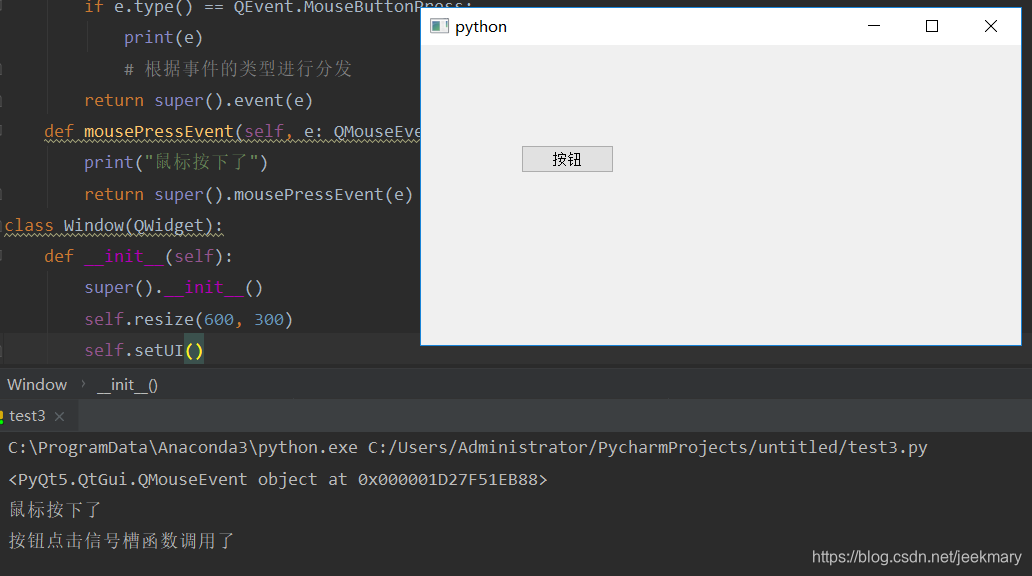The height and width of the screenshot is (576, 1032).
Task: Click the def mousePressEvent line
Action: point(232,132)
